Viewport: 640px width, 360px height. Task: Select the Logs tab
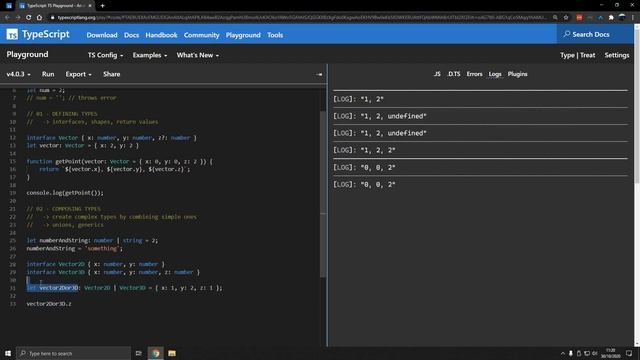495,74
